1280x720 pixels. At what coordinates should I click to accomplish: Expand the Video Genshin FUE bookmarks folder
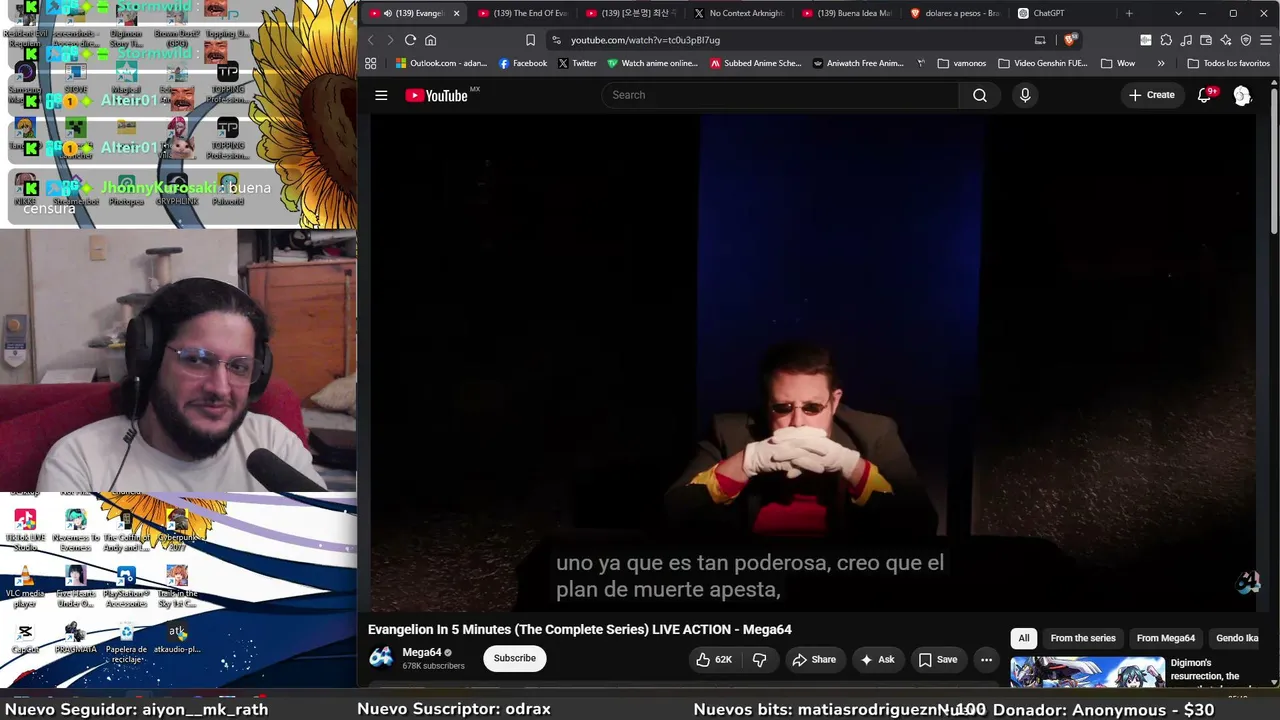(x=1043, y=63)
